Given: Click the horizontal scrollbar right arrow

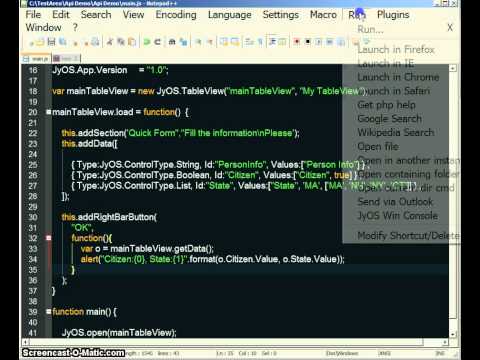Looking at the screenshot, I should tap(445, 342).
